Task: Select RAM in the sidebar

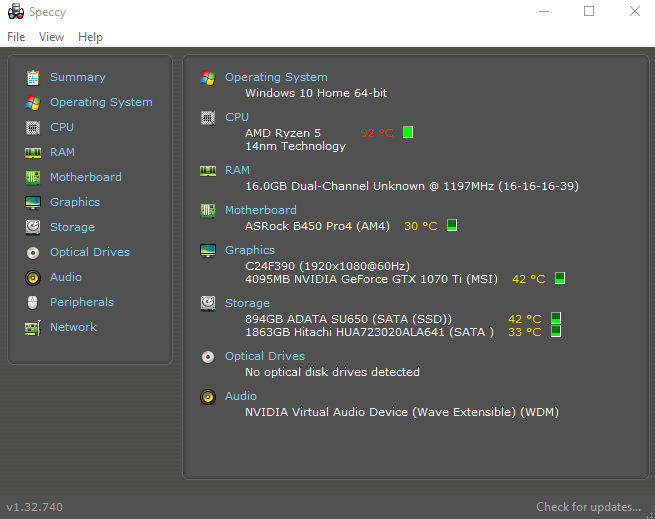Action: pos(62,152)
